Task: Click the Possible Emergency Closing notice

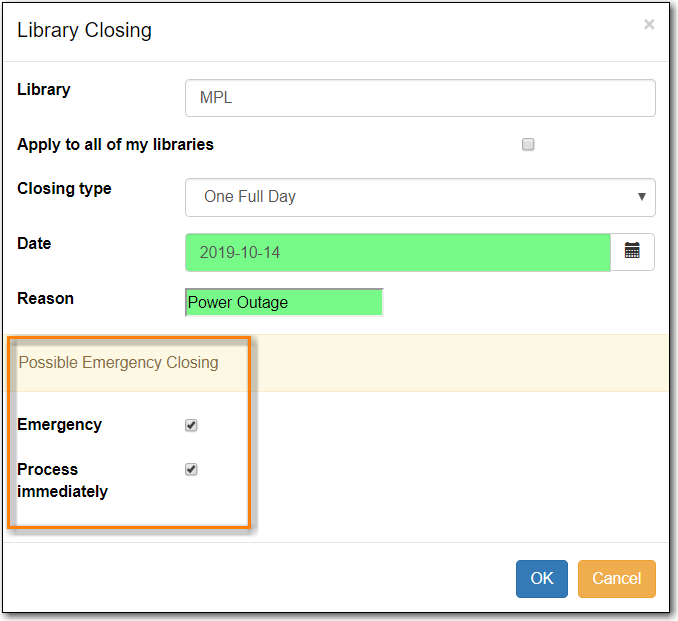Action: click(118, 362)
